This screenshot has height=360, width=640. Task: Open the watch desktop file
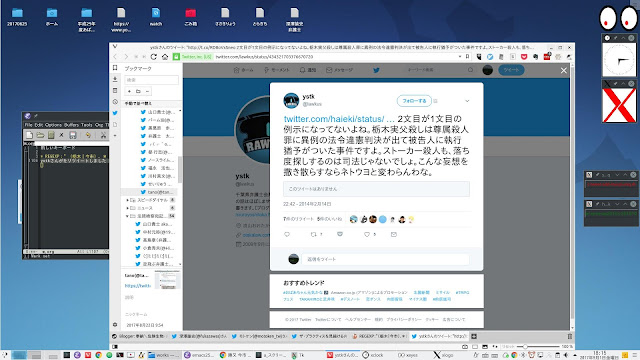point(156,17)
